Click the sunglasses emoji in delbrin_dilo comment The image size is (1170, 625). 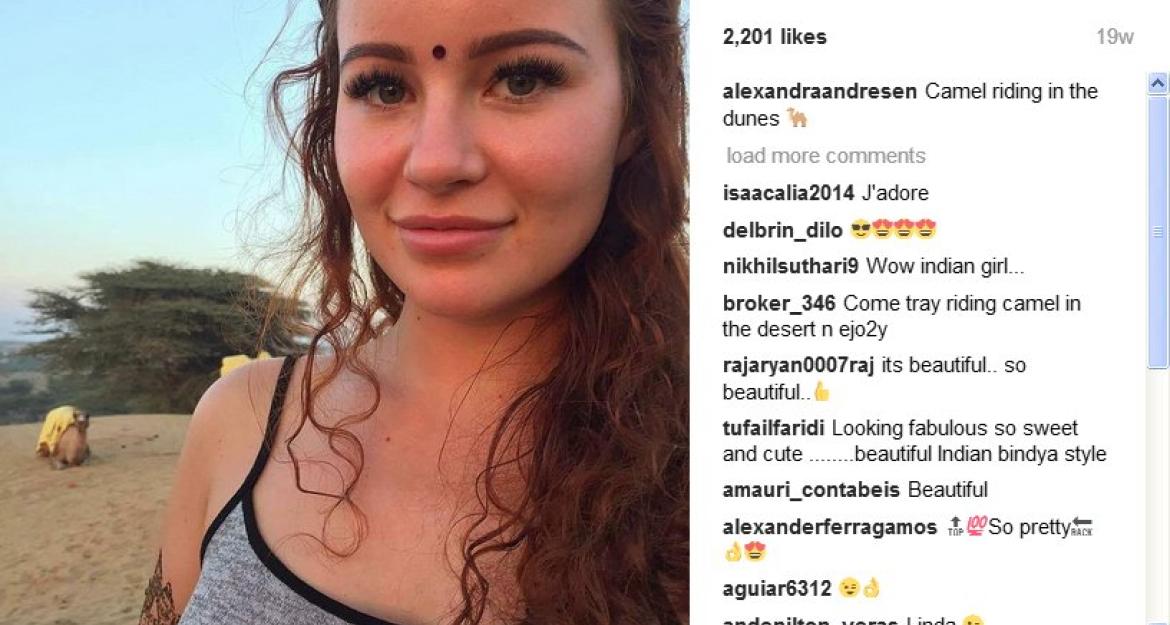click(860, 230)
